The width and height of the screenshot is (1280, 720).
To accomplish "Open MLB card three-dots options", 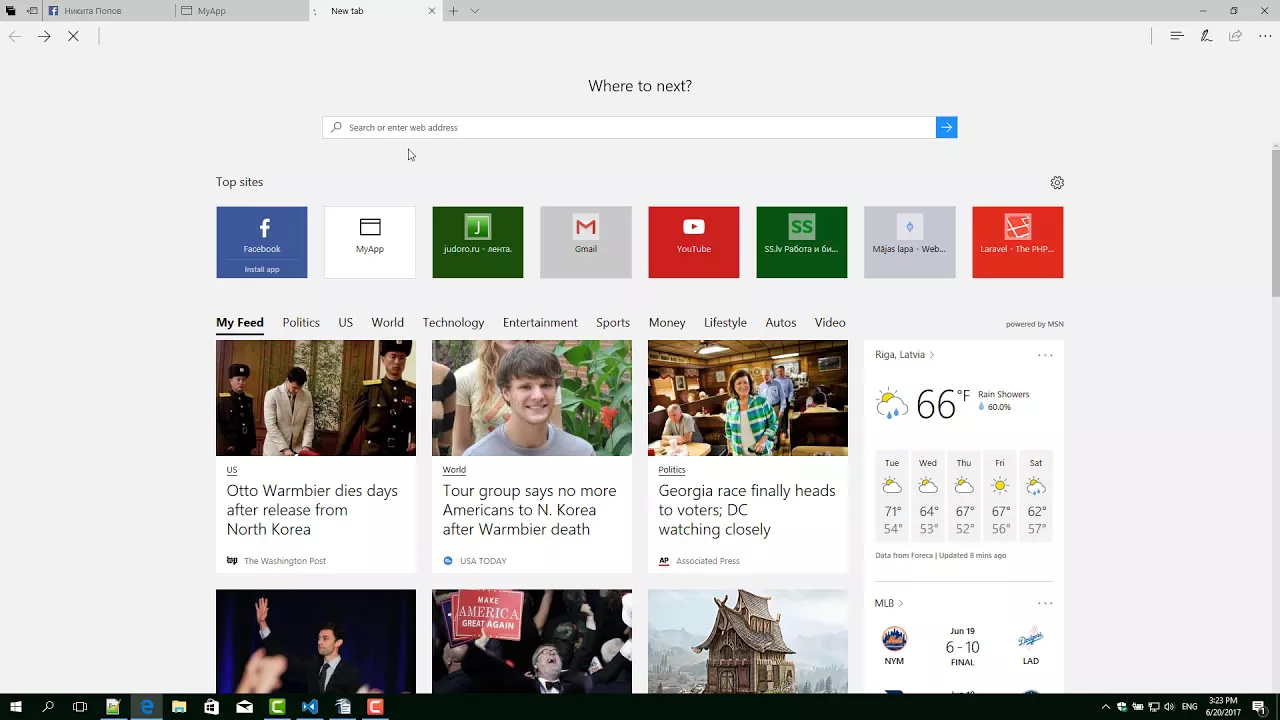I will pos(1045,604).
